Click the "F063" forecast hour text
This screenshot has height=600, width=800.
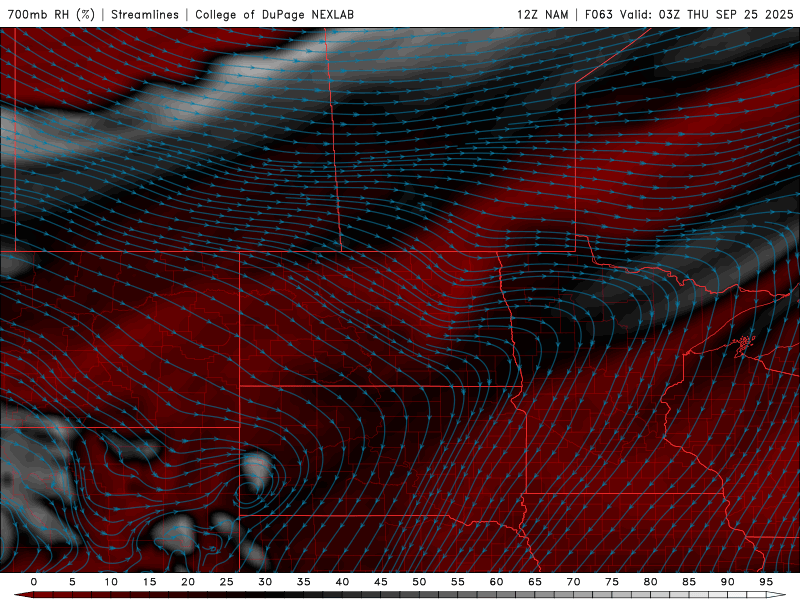pyautogui.click(x=598, y=14)
